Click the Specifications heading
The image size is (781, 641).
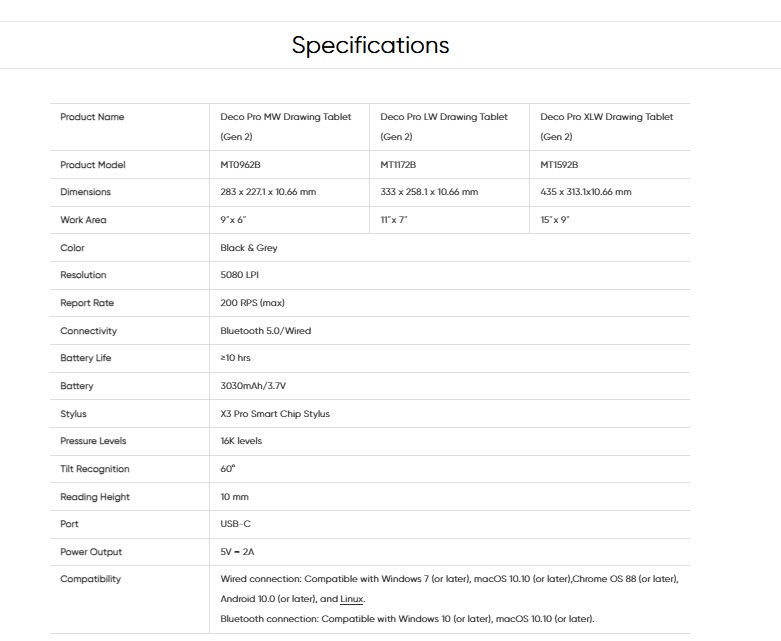tap(371, 45)
